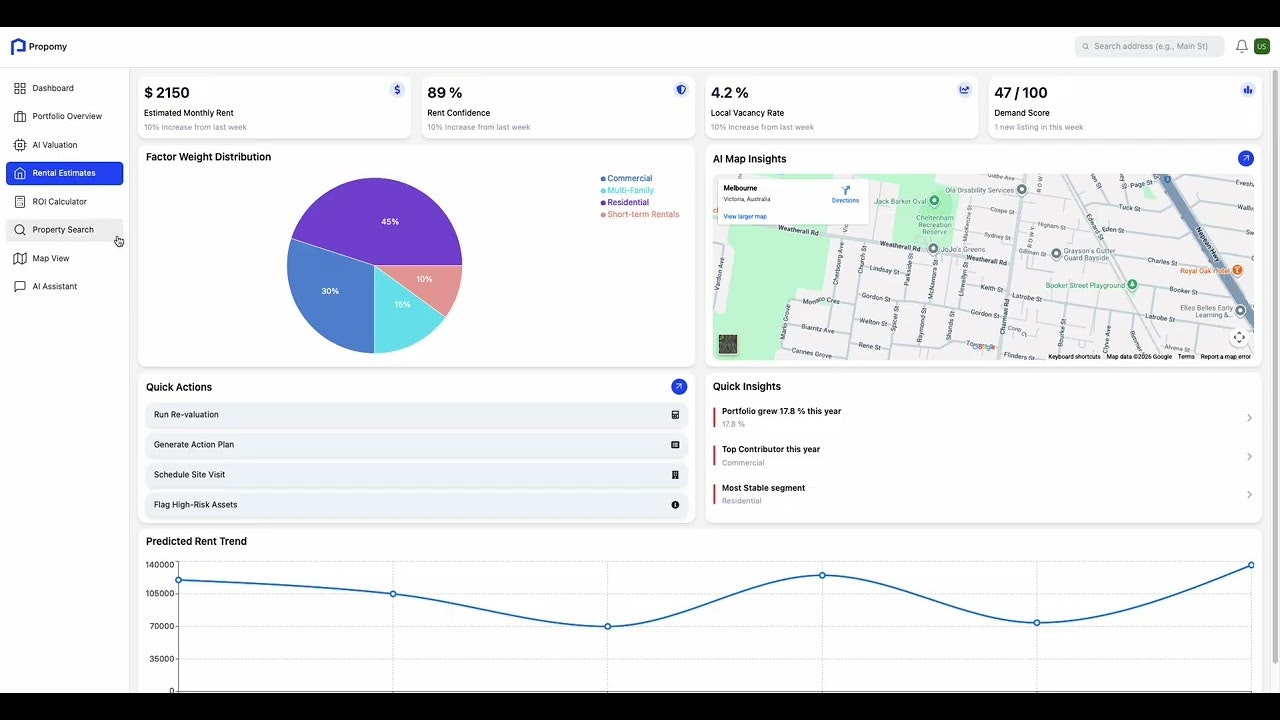Click the calculator icon beside Run Re-valuation
The height and width of the screenshot is (720, 1280).
[675, 415]
